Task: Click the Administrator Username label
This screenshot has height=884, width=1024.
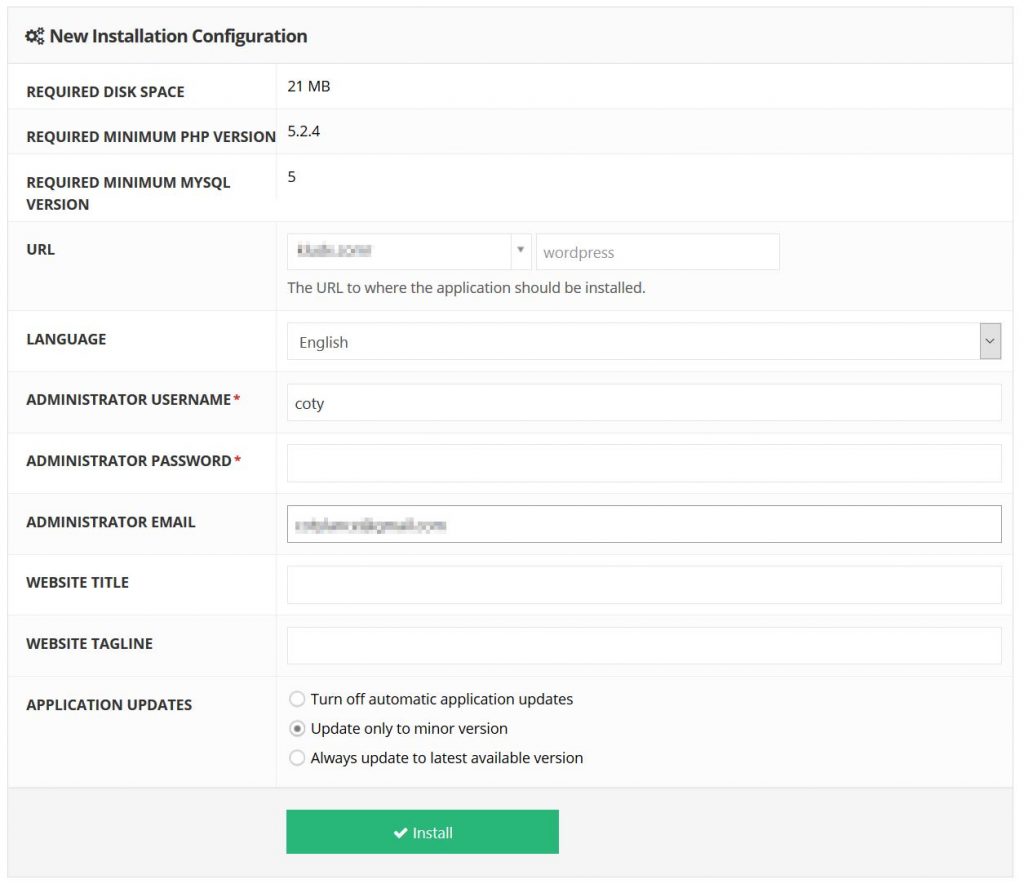Action: (129, 400)
